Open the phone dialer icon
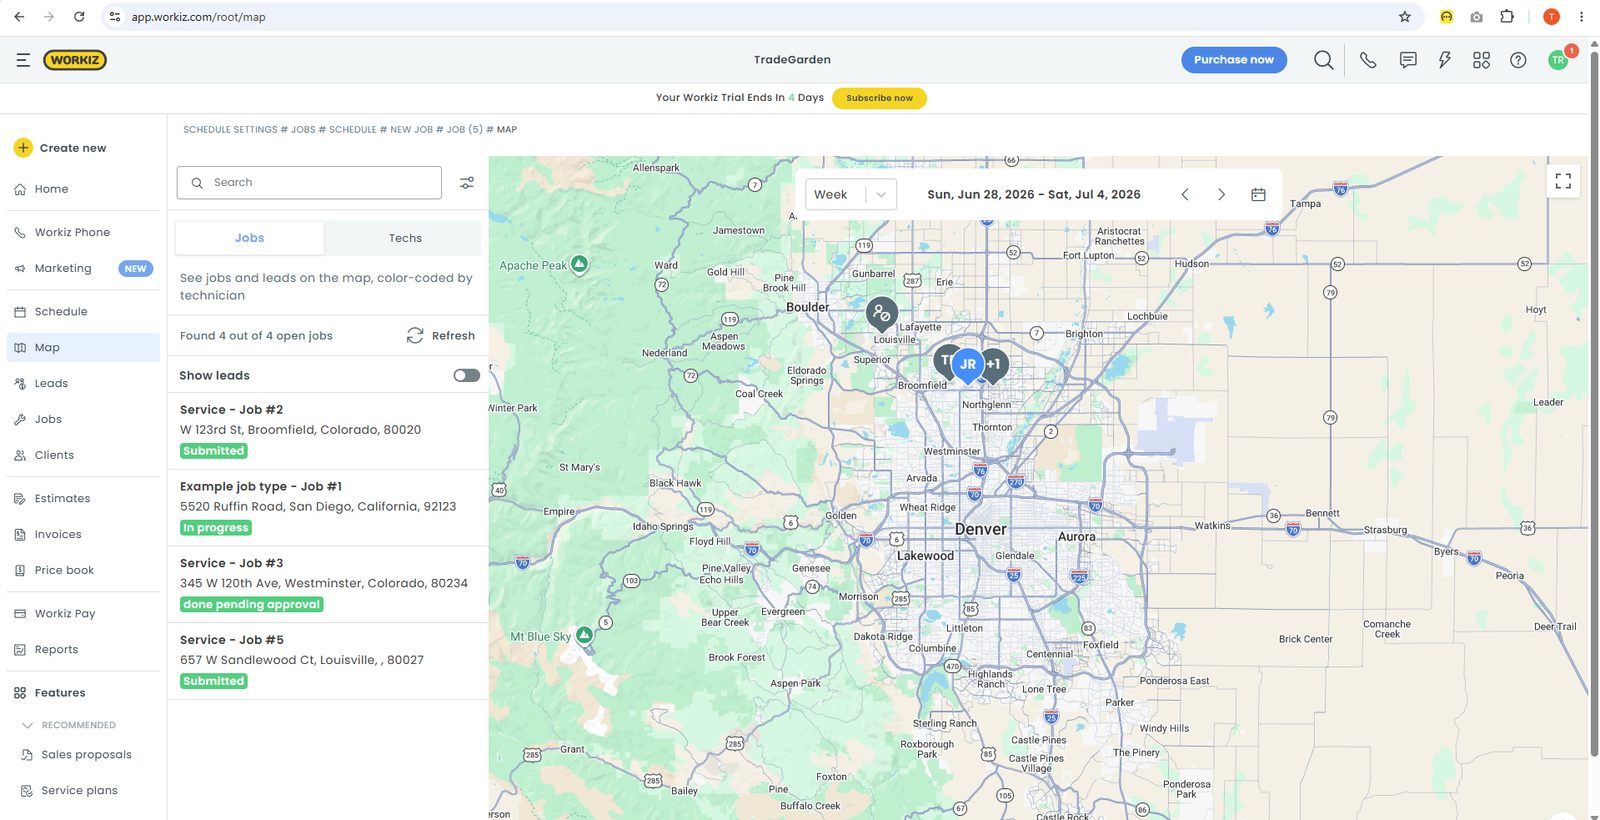Viewport: 1600px width, 820px height. 1368,60
